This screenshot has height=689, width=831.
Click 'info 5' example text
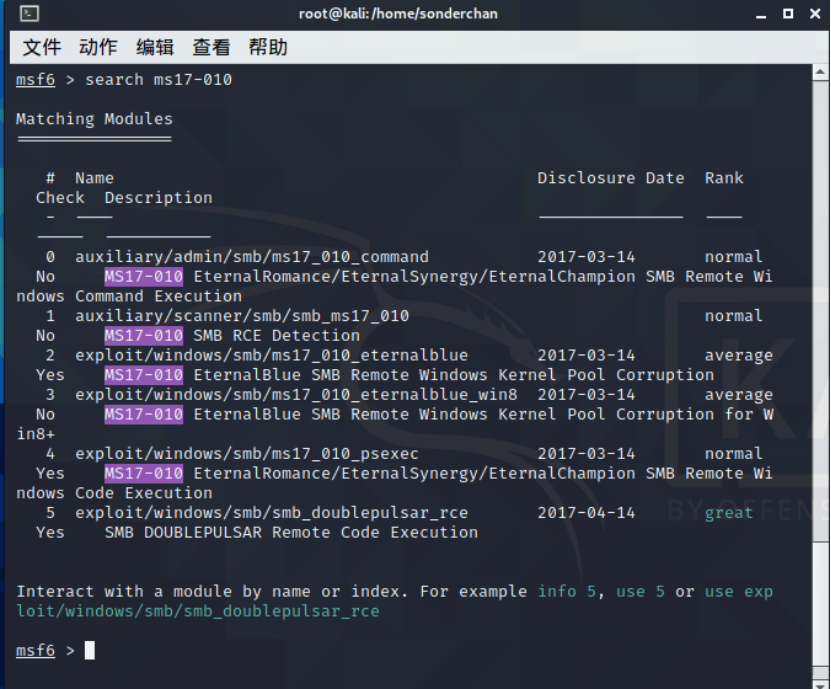click(x=567, y=591)
